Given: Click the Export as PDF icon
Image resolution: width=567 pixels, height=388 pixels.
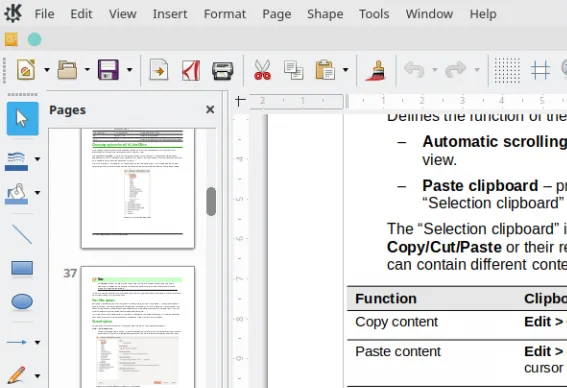Looking at the screenshot, I should coord(191,70).
